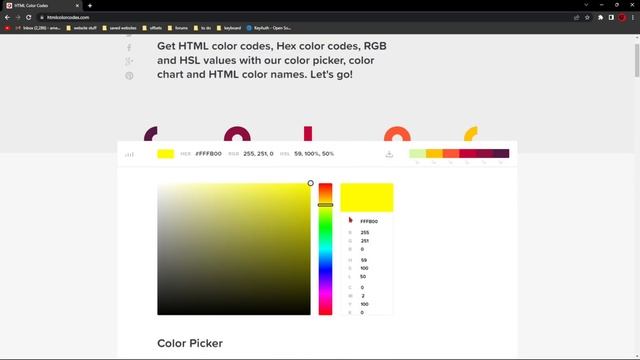Select the HTML Color Codes browser tab

click(42, 6)
